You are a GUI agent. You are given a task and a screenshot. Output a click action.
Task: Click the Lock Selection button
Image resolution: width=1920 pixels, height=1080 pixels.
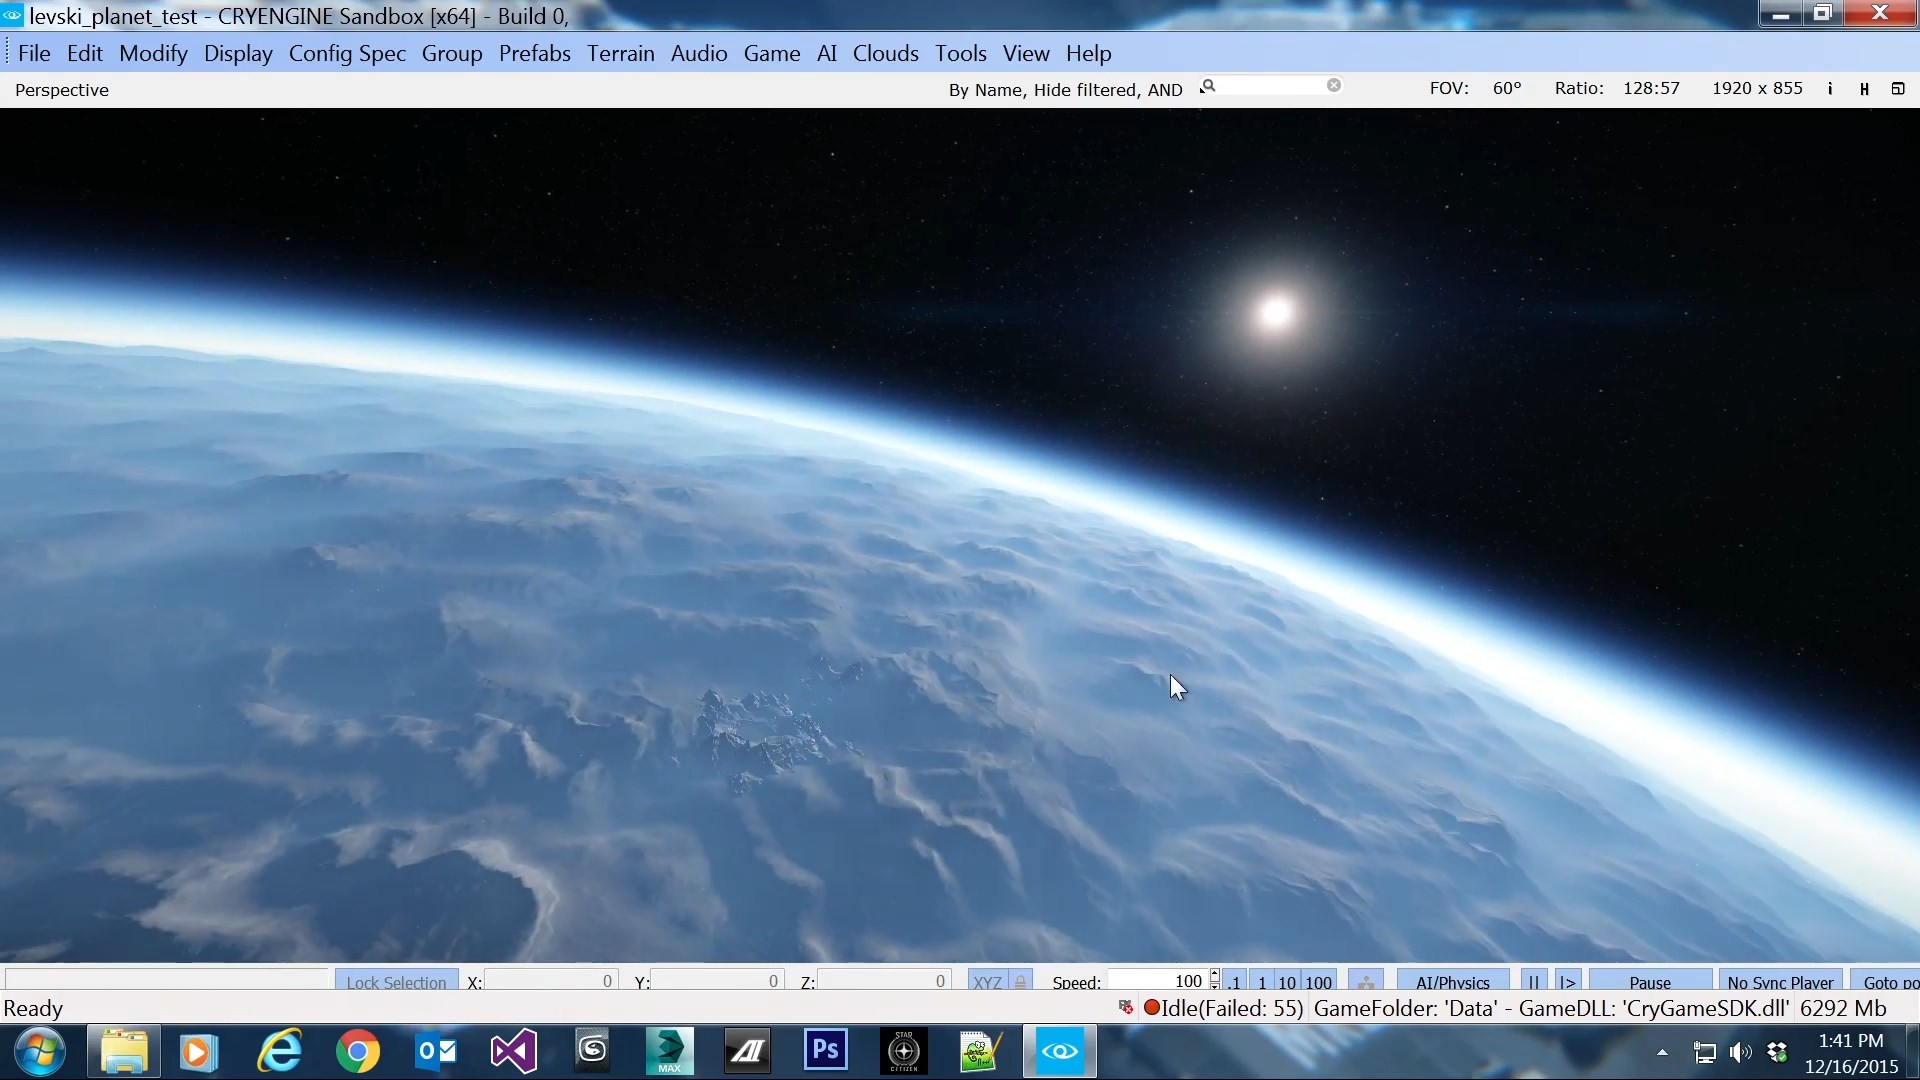pyautogui.click(x=396, y=981)
